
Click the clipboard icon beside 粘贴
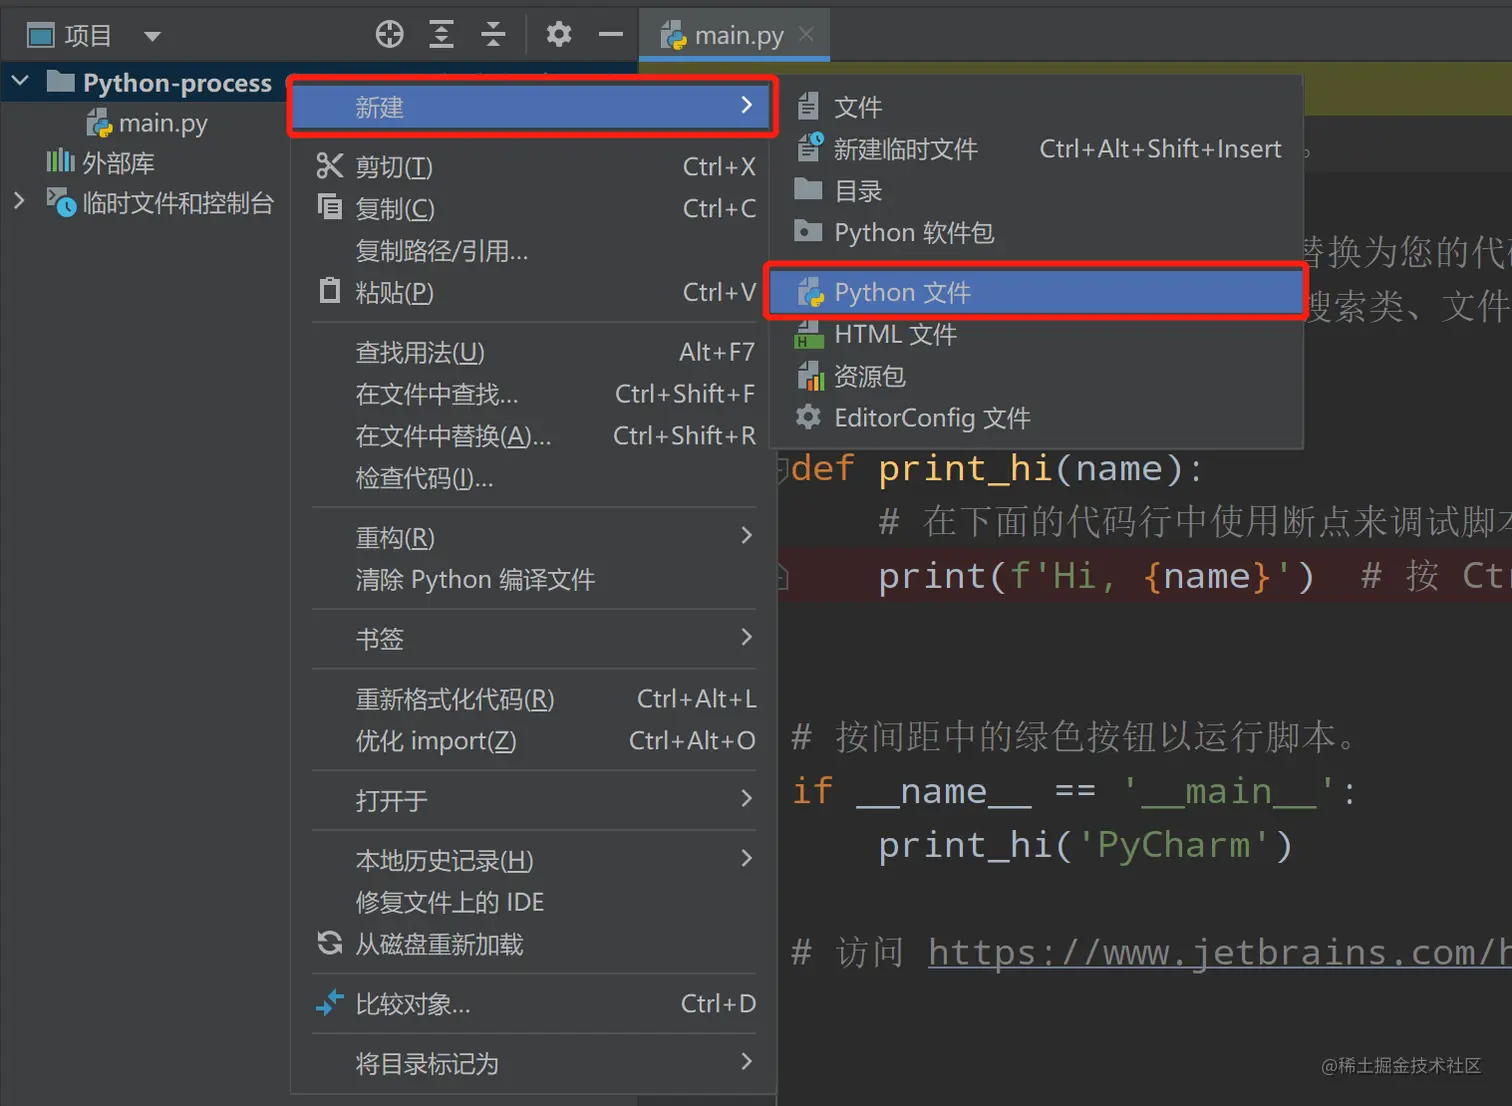[330, 291]
